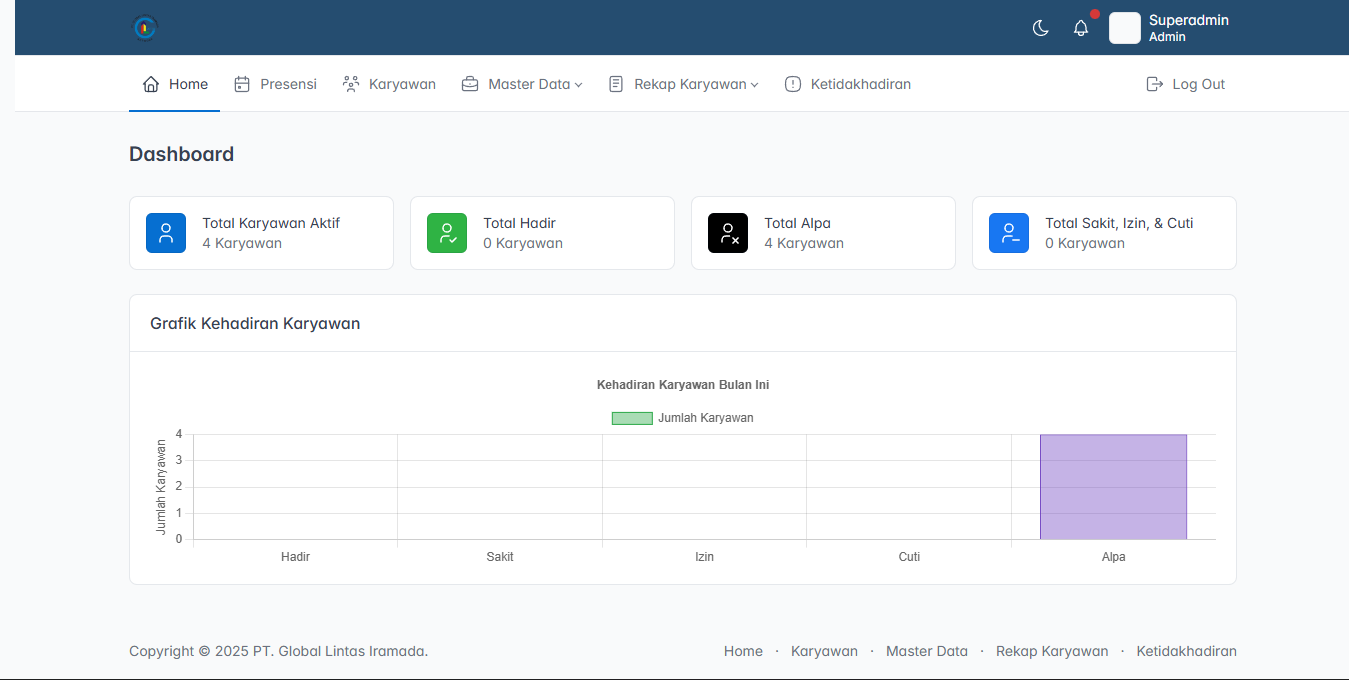This screenshot has height=680, width=1349.
Task: Click the Total Sakit, Izin, & Cuti icon
Action: coord(1009,233)
